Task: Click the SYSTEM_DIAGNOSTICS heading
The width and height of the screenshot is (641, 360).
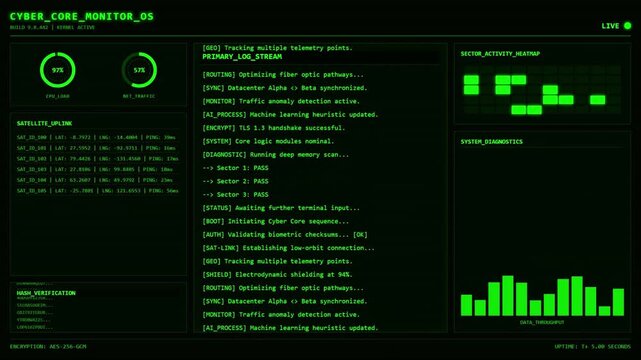Action: (492, 142)
